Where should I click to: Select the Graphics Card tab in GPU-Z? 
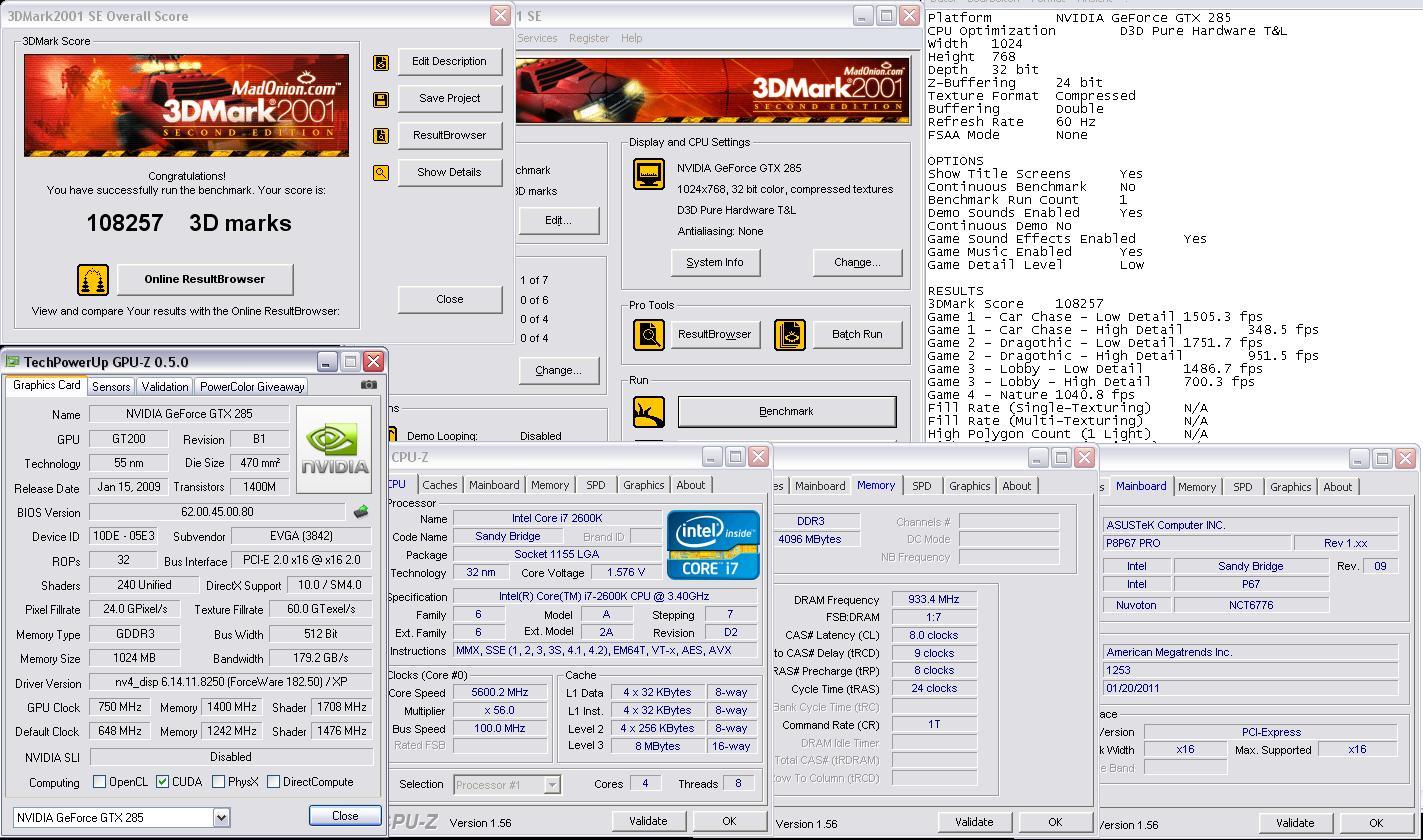pyautogui.click(x=47, y=385)
